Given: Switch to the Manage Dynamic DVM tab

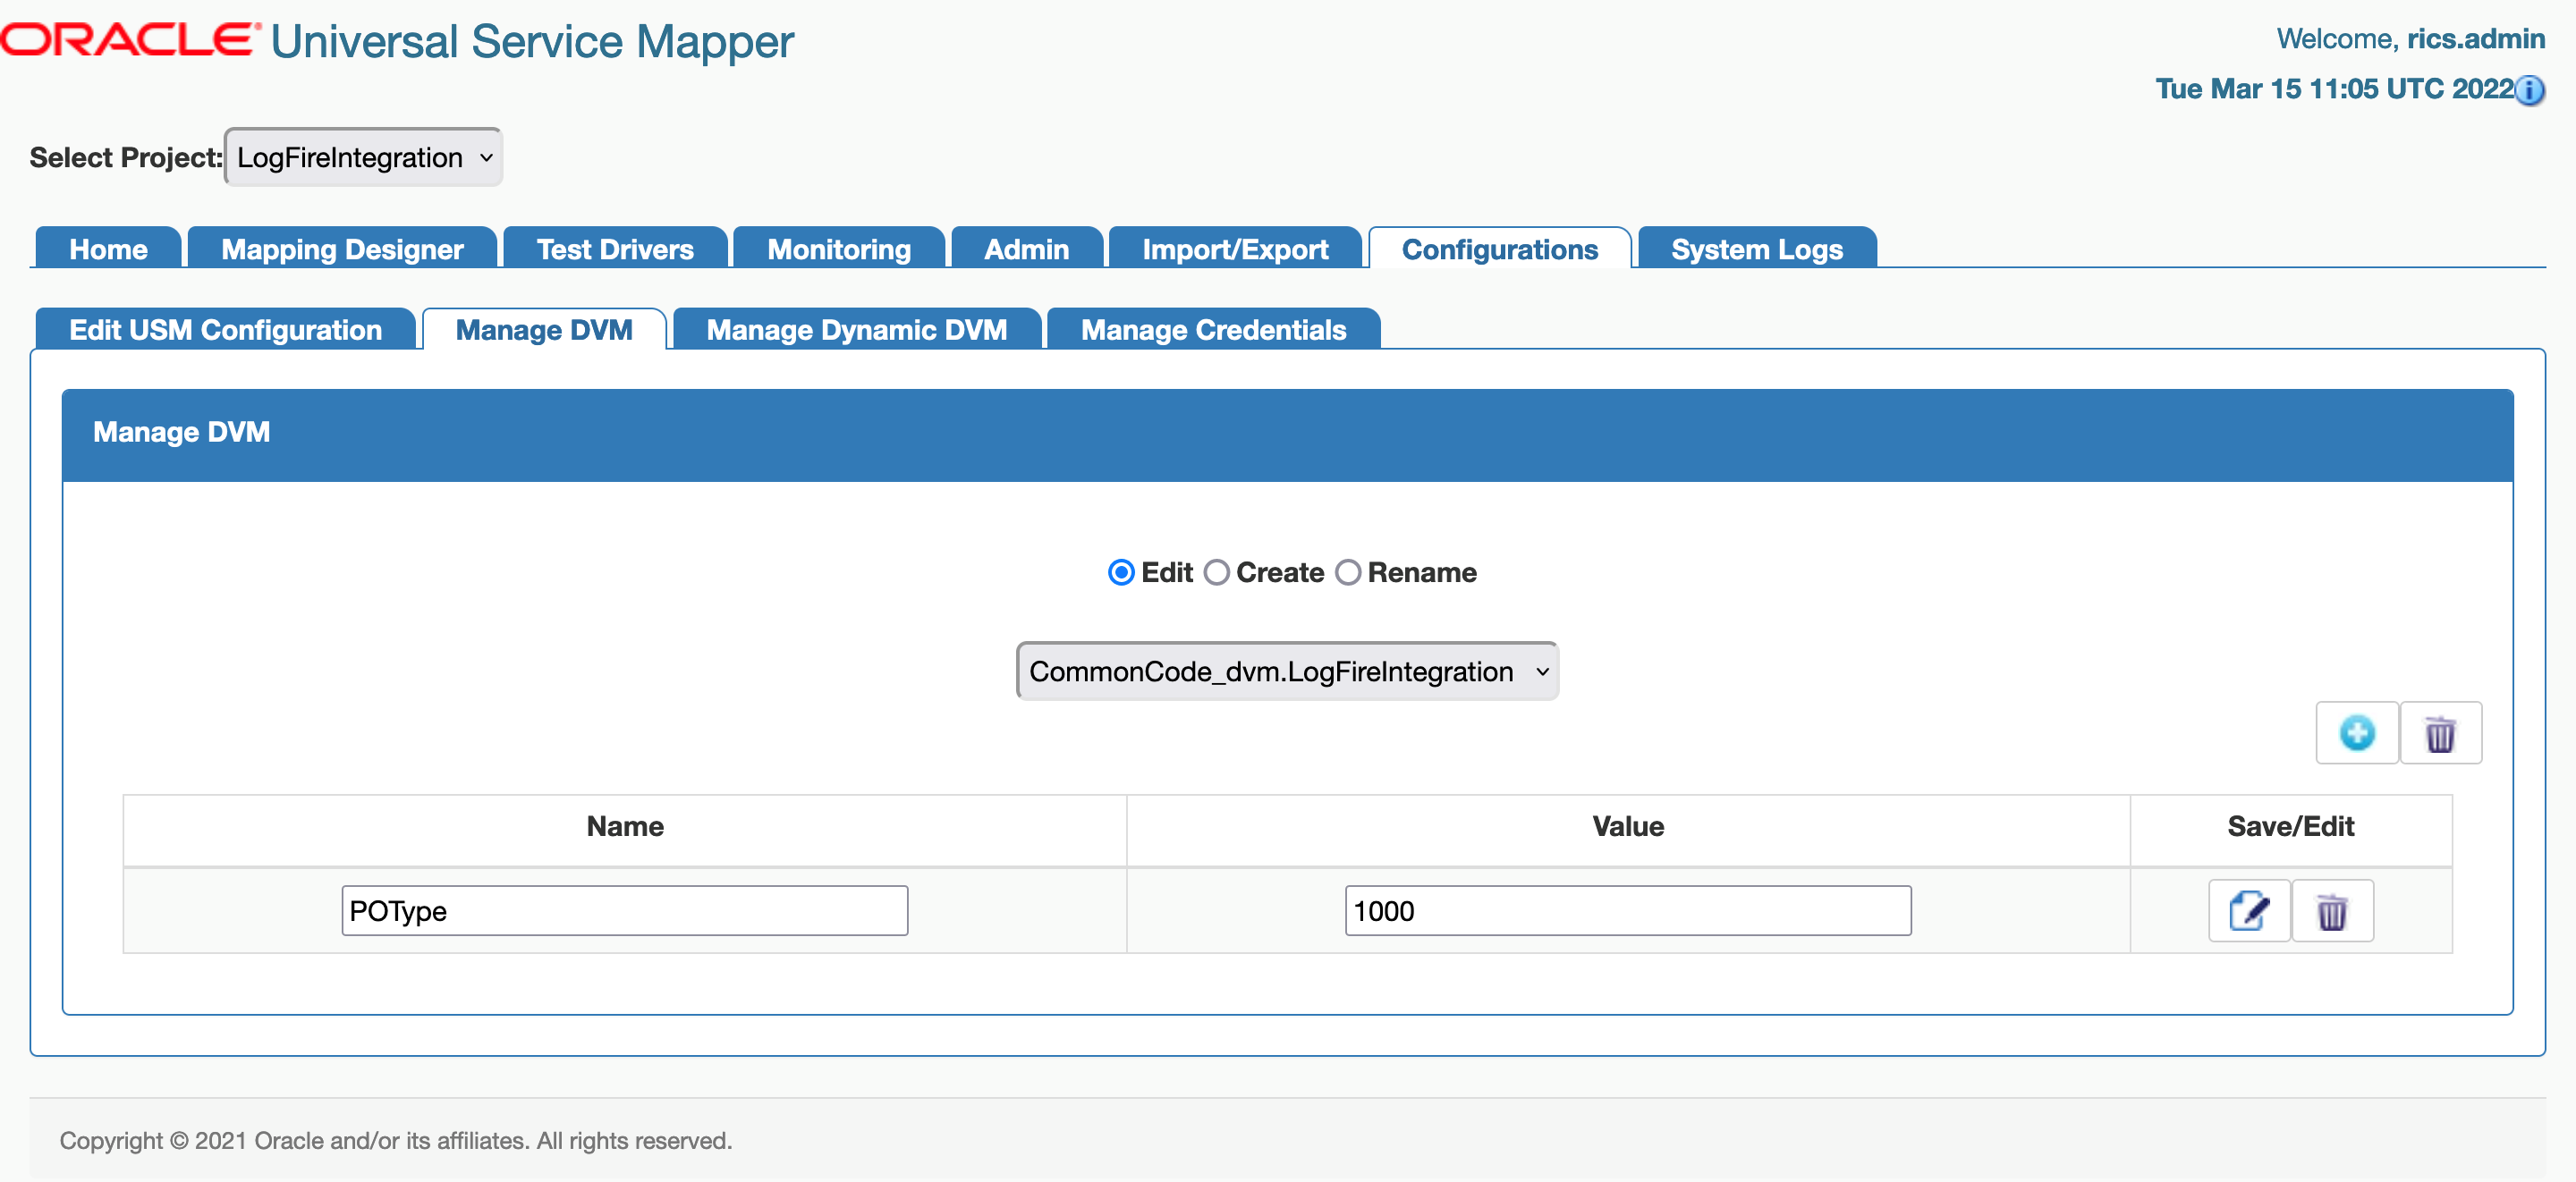Looking at the screenshot, I should point(856,329).
